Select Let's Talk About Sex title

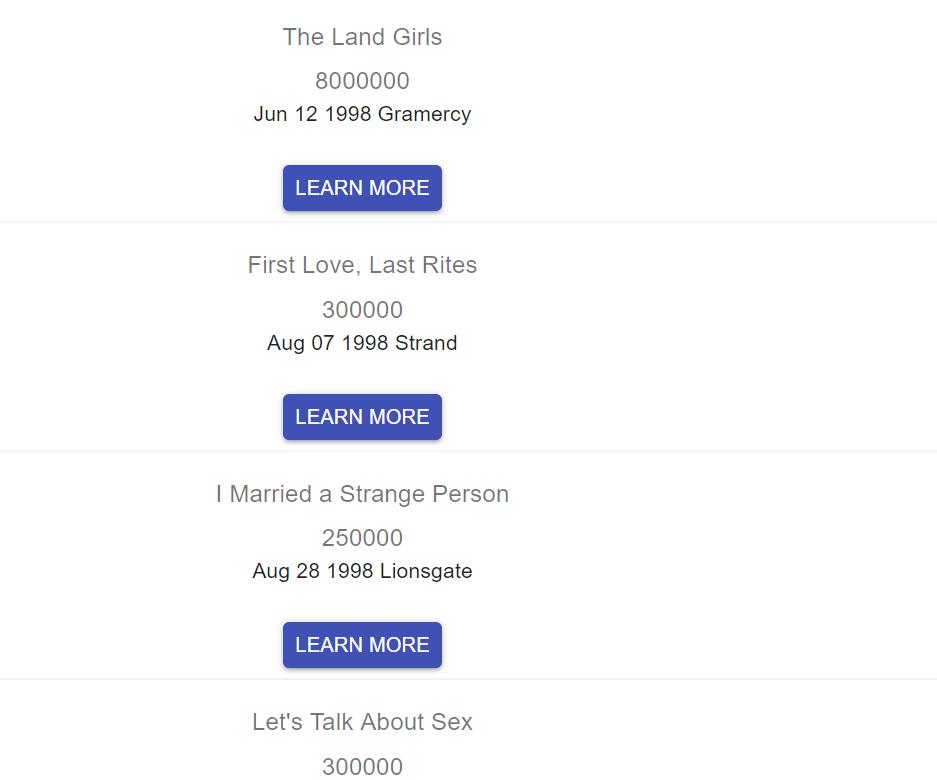[x=362, y=722]
